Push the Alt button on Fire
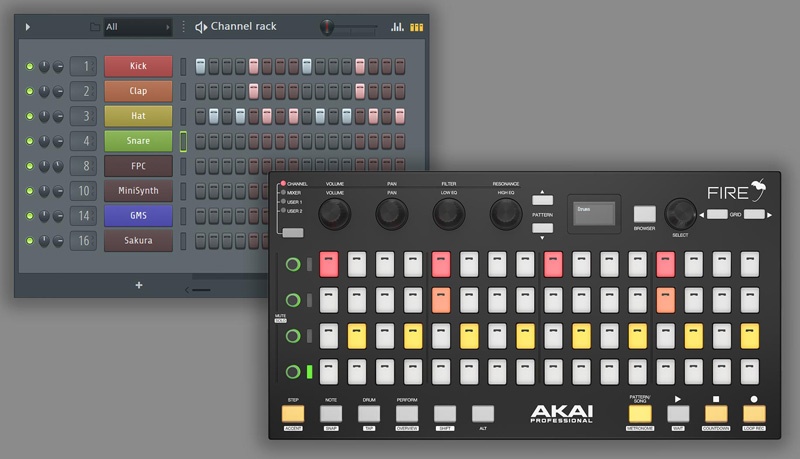Screen dimensions: 800x459 [483, 414]
